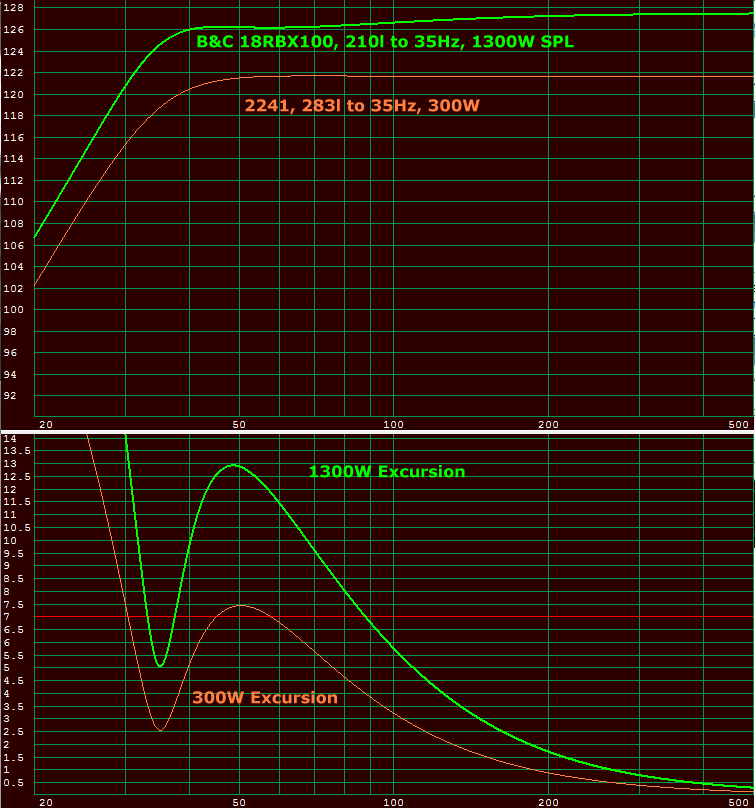
Task: Click 50 Hz label under excursion chart
Action: (x=239, y=802)
